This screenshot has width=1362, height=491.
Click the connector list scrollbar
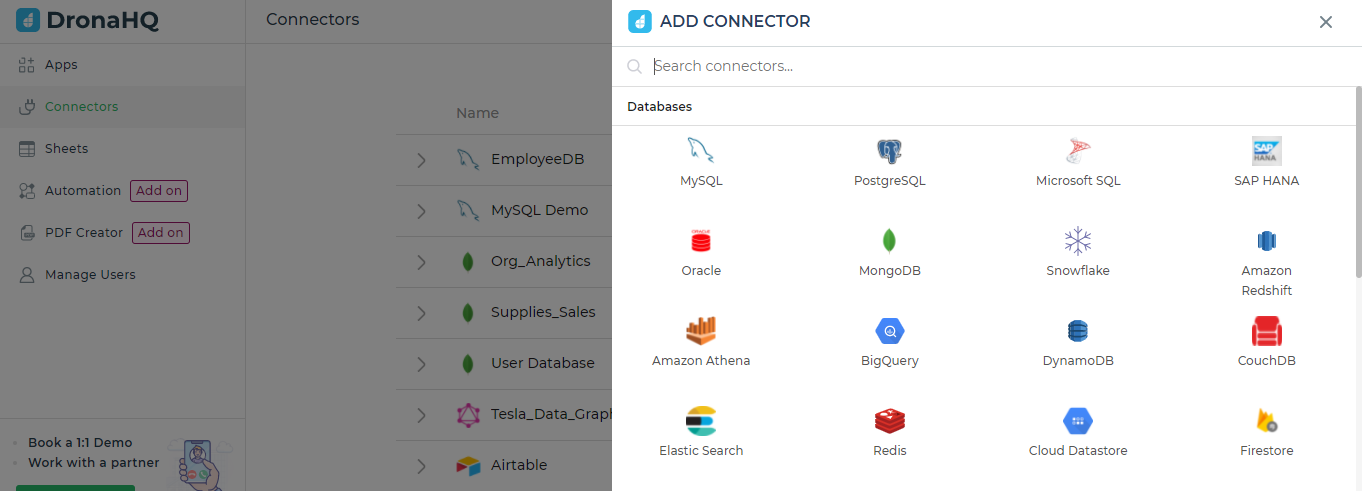[x=1358, y=182]
